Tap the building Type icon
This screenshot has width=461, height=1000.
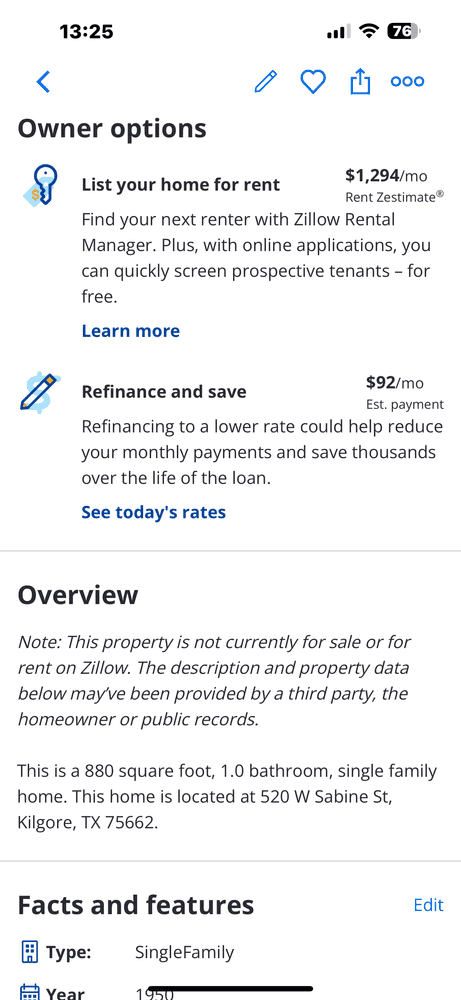(29, 953)
